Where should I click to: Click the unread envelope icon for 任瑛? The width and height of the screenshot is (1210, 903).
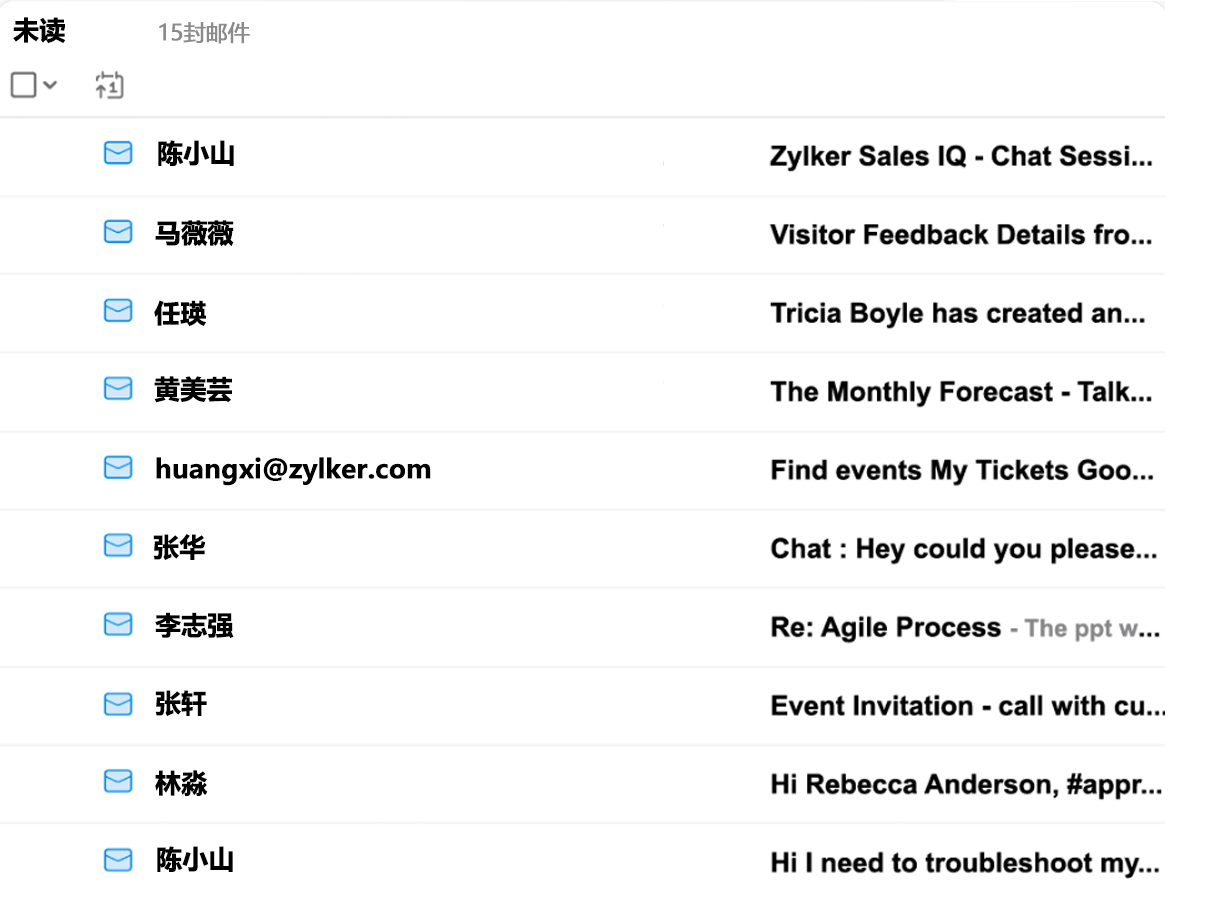pyautogui.click(x=118, y=311)
